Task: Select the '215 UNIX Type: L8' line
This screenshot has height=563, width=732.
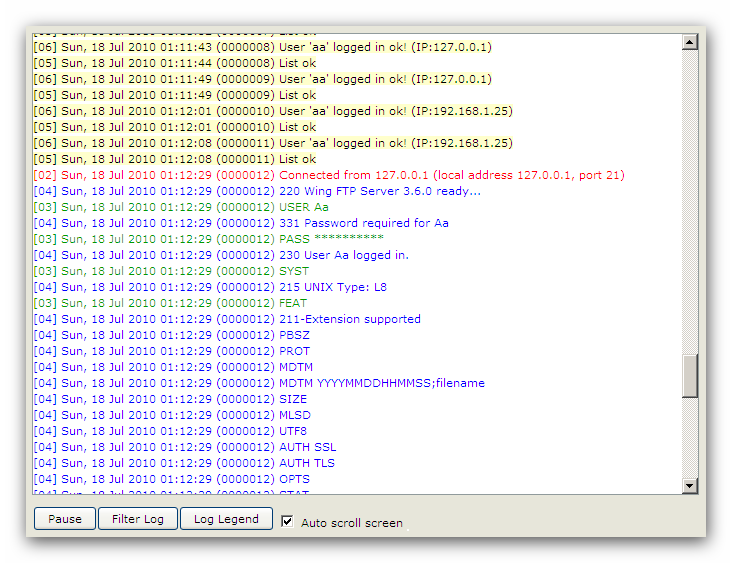Action: click(x=210, y=287)
